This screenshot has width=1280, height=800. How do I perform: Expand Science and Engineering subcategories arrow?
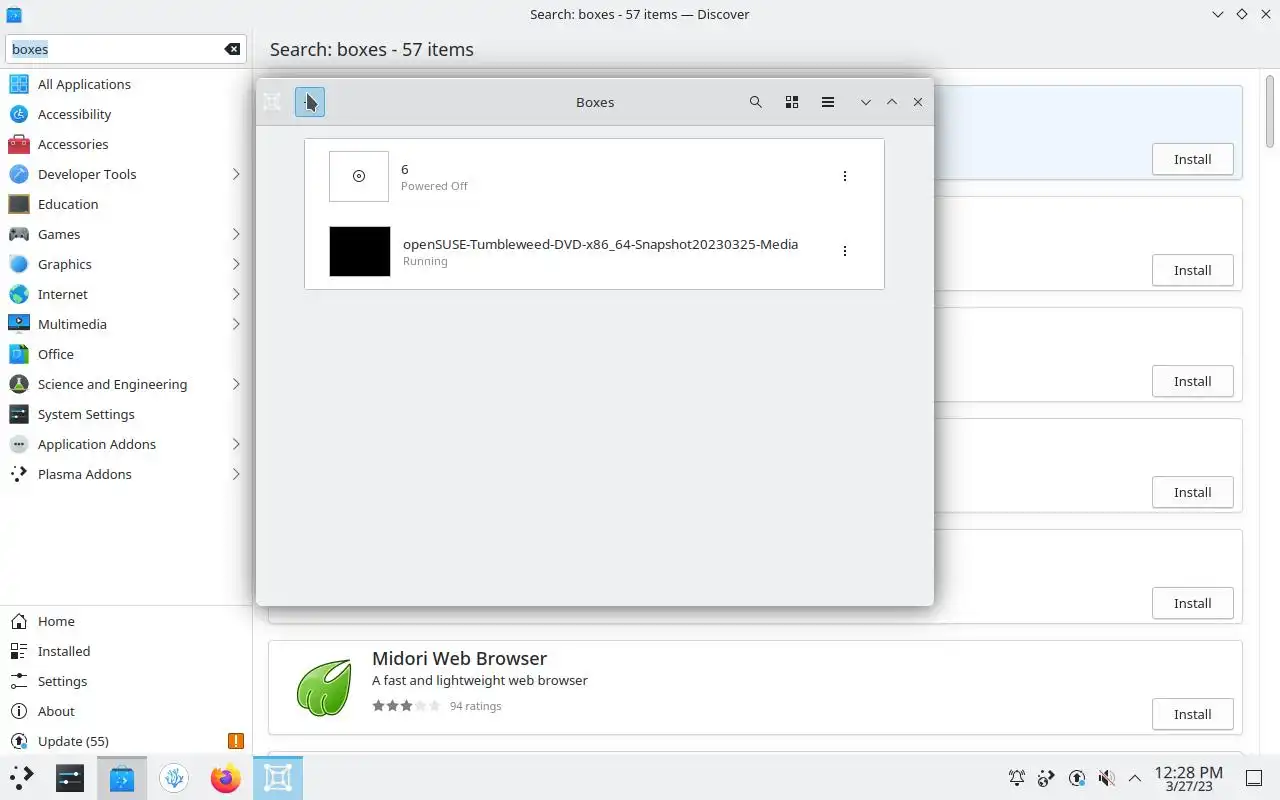tap(236, 384)
